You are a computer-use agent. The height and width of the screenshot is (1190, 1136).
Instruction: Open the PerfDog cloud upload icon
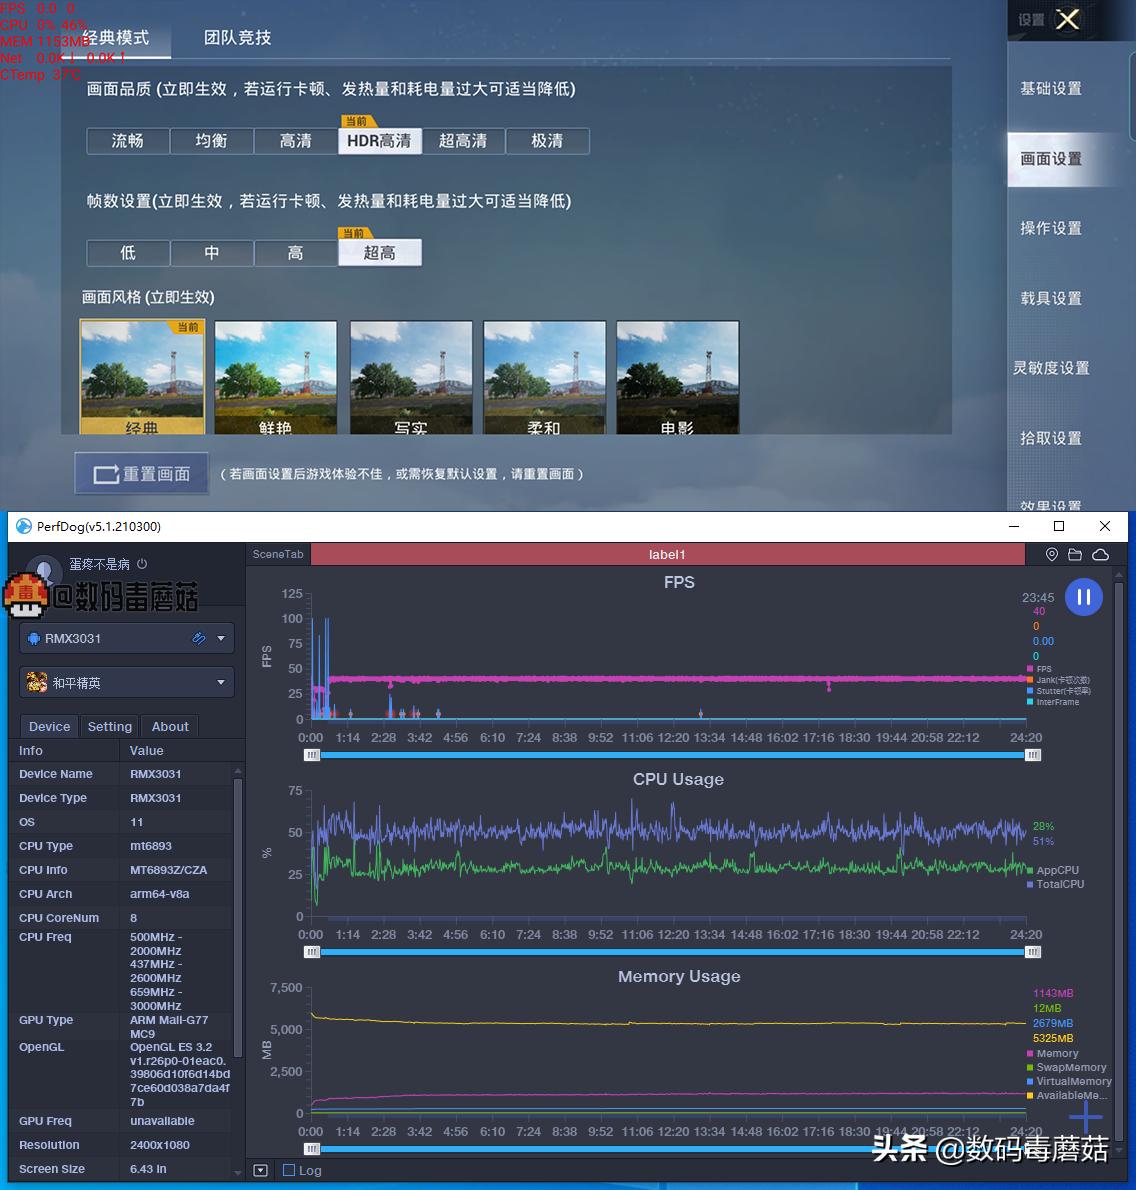(1101, 554)
